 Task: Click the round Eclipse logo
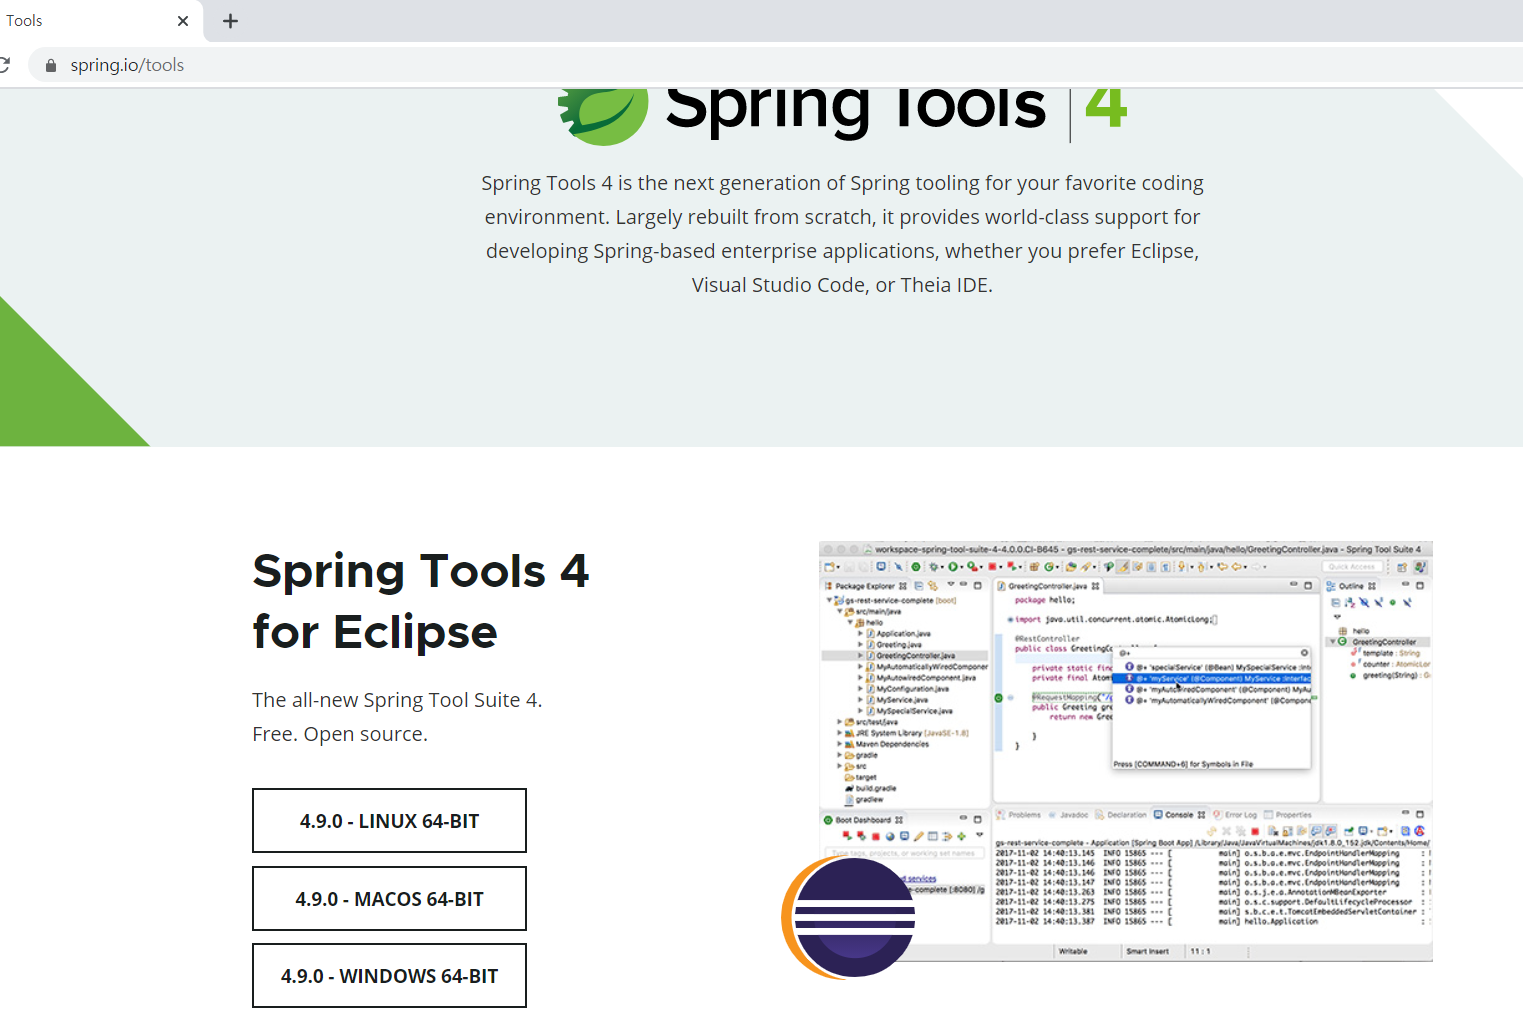click(x=849, y=917)
